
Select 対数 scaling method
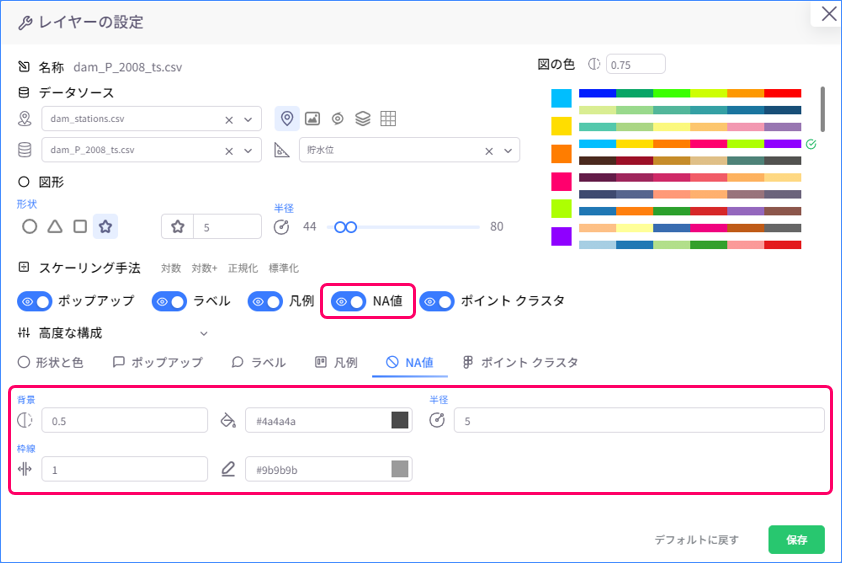171,268
